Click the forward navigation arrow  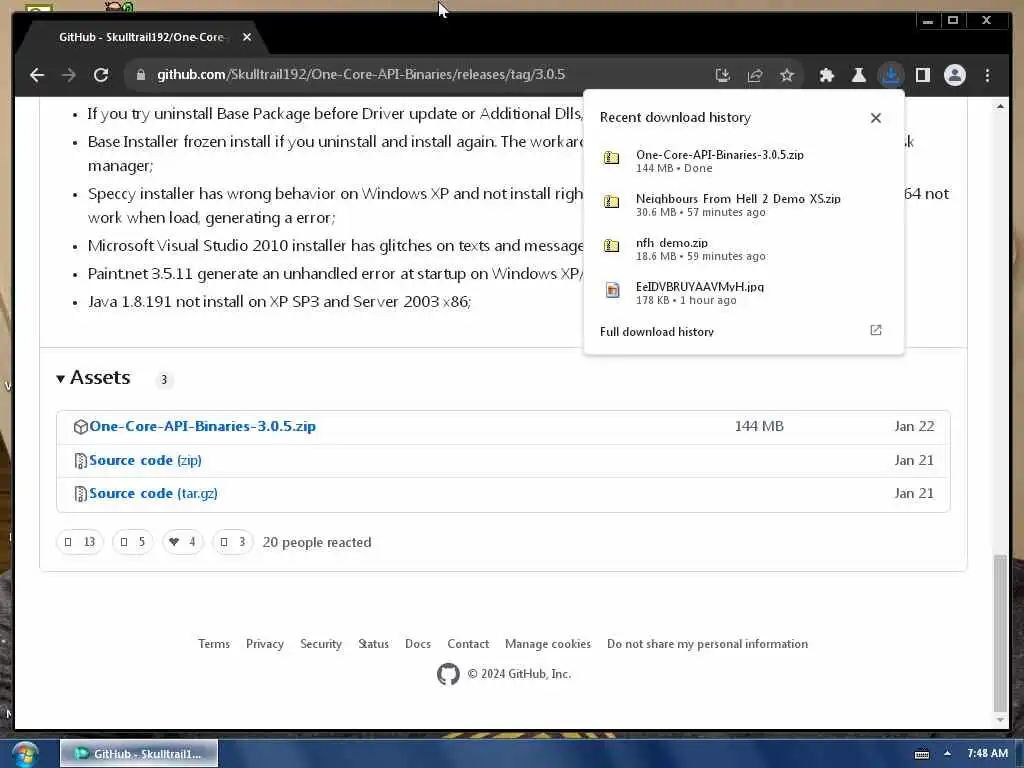click(x=69, y=75)
